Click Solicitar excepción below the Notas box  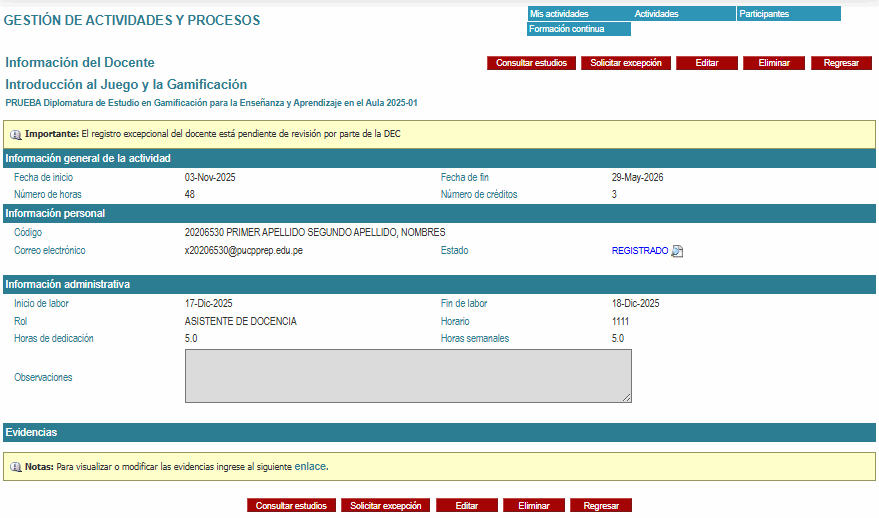[386, 506]
